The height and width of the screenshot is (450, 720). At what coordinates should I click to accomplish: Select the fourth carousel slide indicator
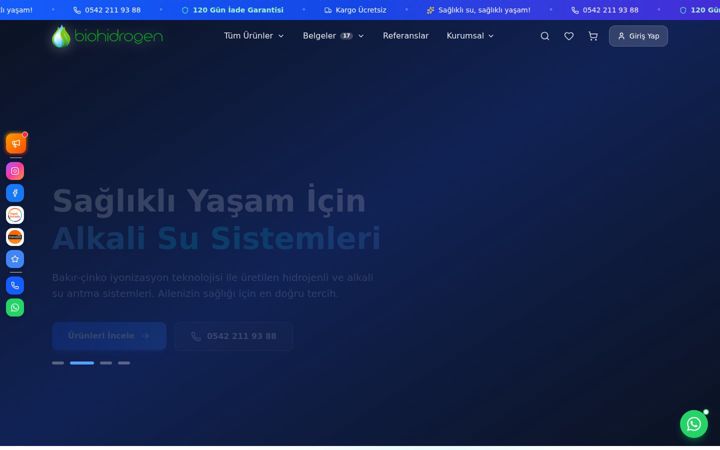pos(124,363)
